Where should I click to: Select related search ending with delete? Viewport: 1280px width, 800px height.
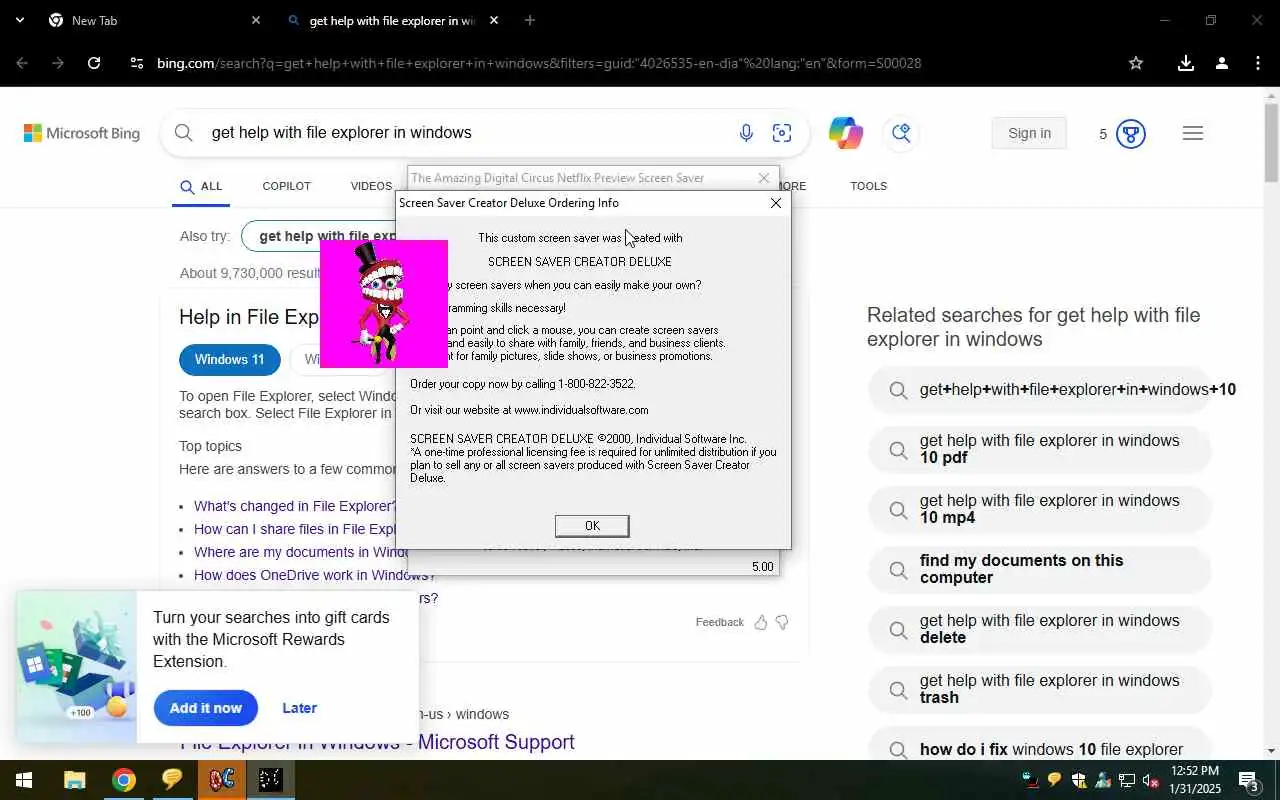click(1040, 629)
